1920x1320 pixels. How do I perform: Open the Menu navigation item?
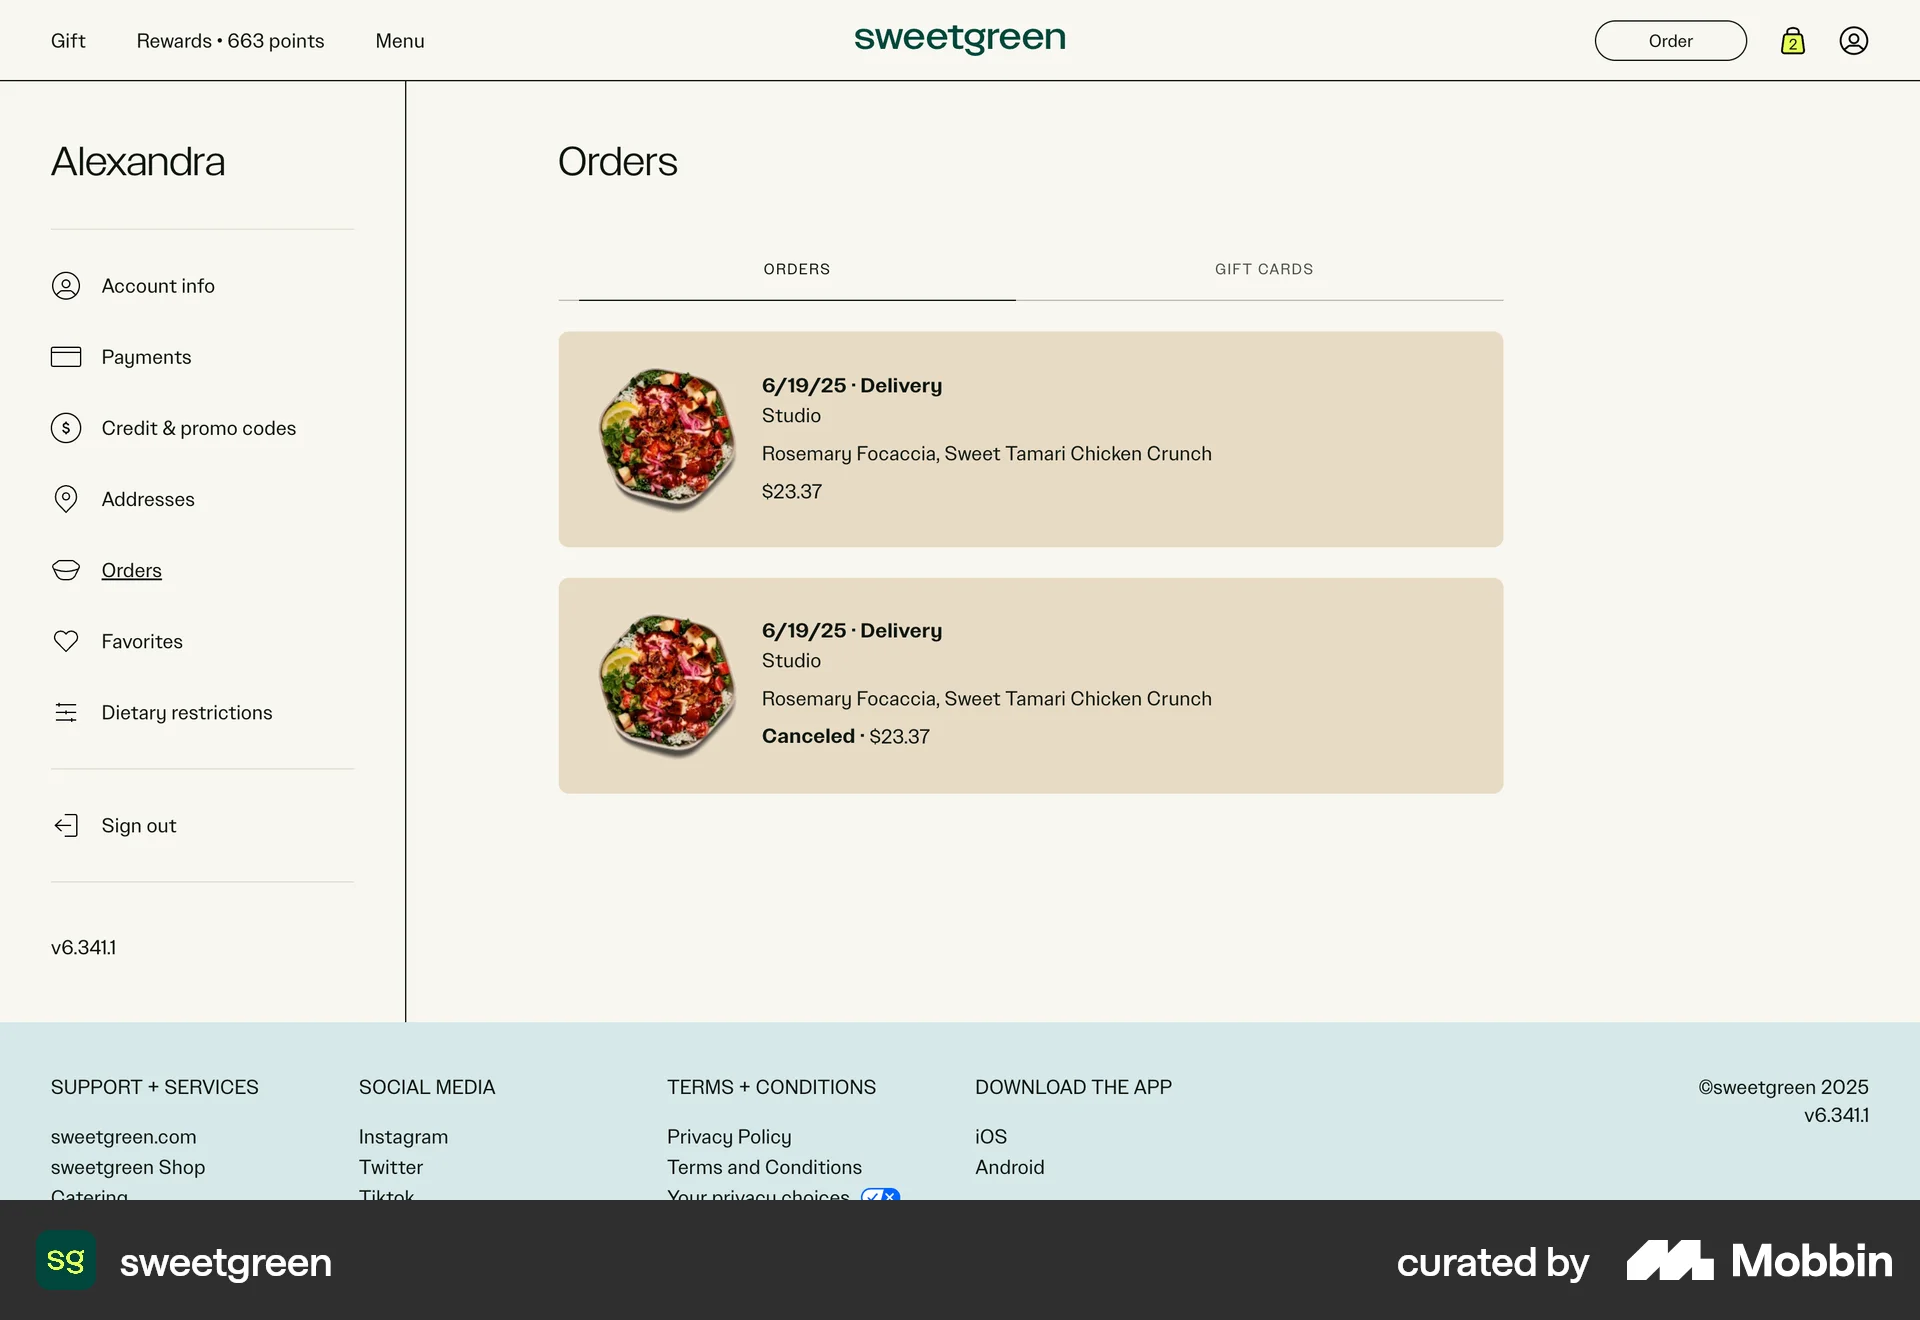(x=399, y=40)
